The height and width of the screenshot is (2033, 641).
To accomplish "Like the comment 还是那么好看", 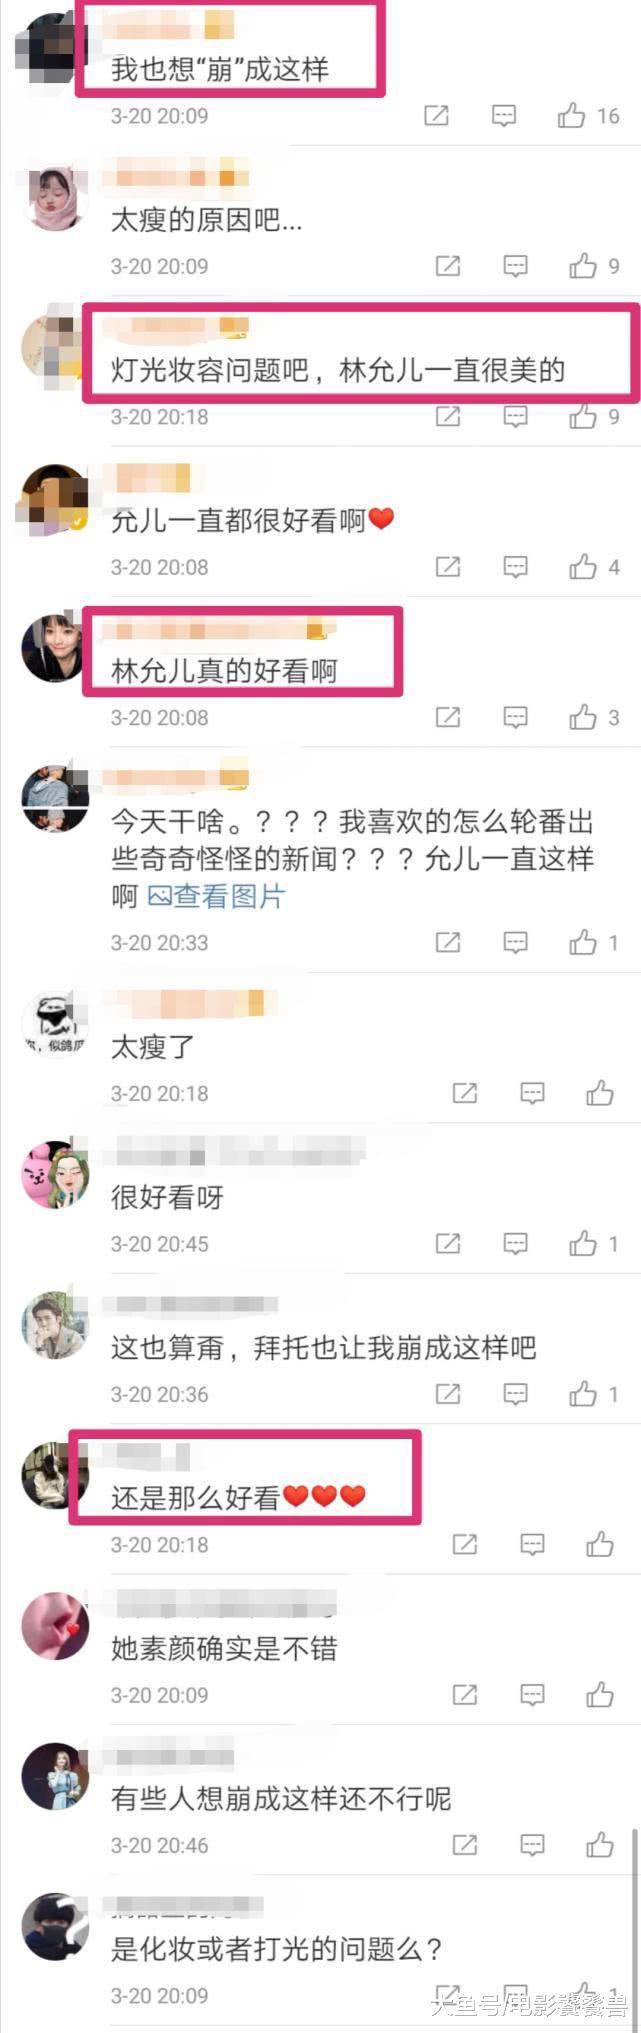I will [600, 1544].
